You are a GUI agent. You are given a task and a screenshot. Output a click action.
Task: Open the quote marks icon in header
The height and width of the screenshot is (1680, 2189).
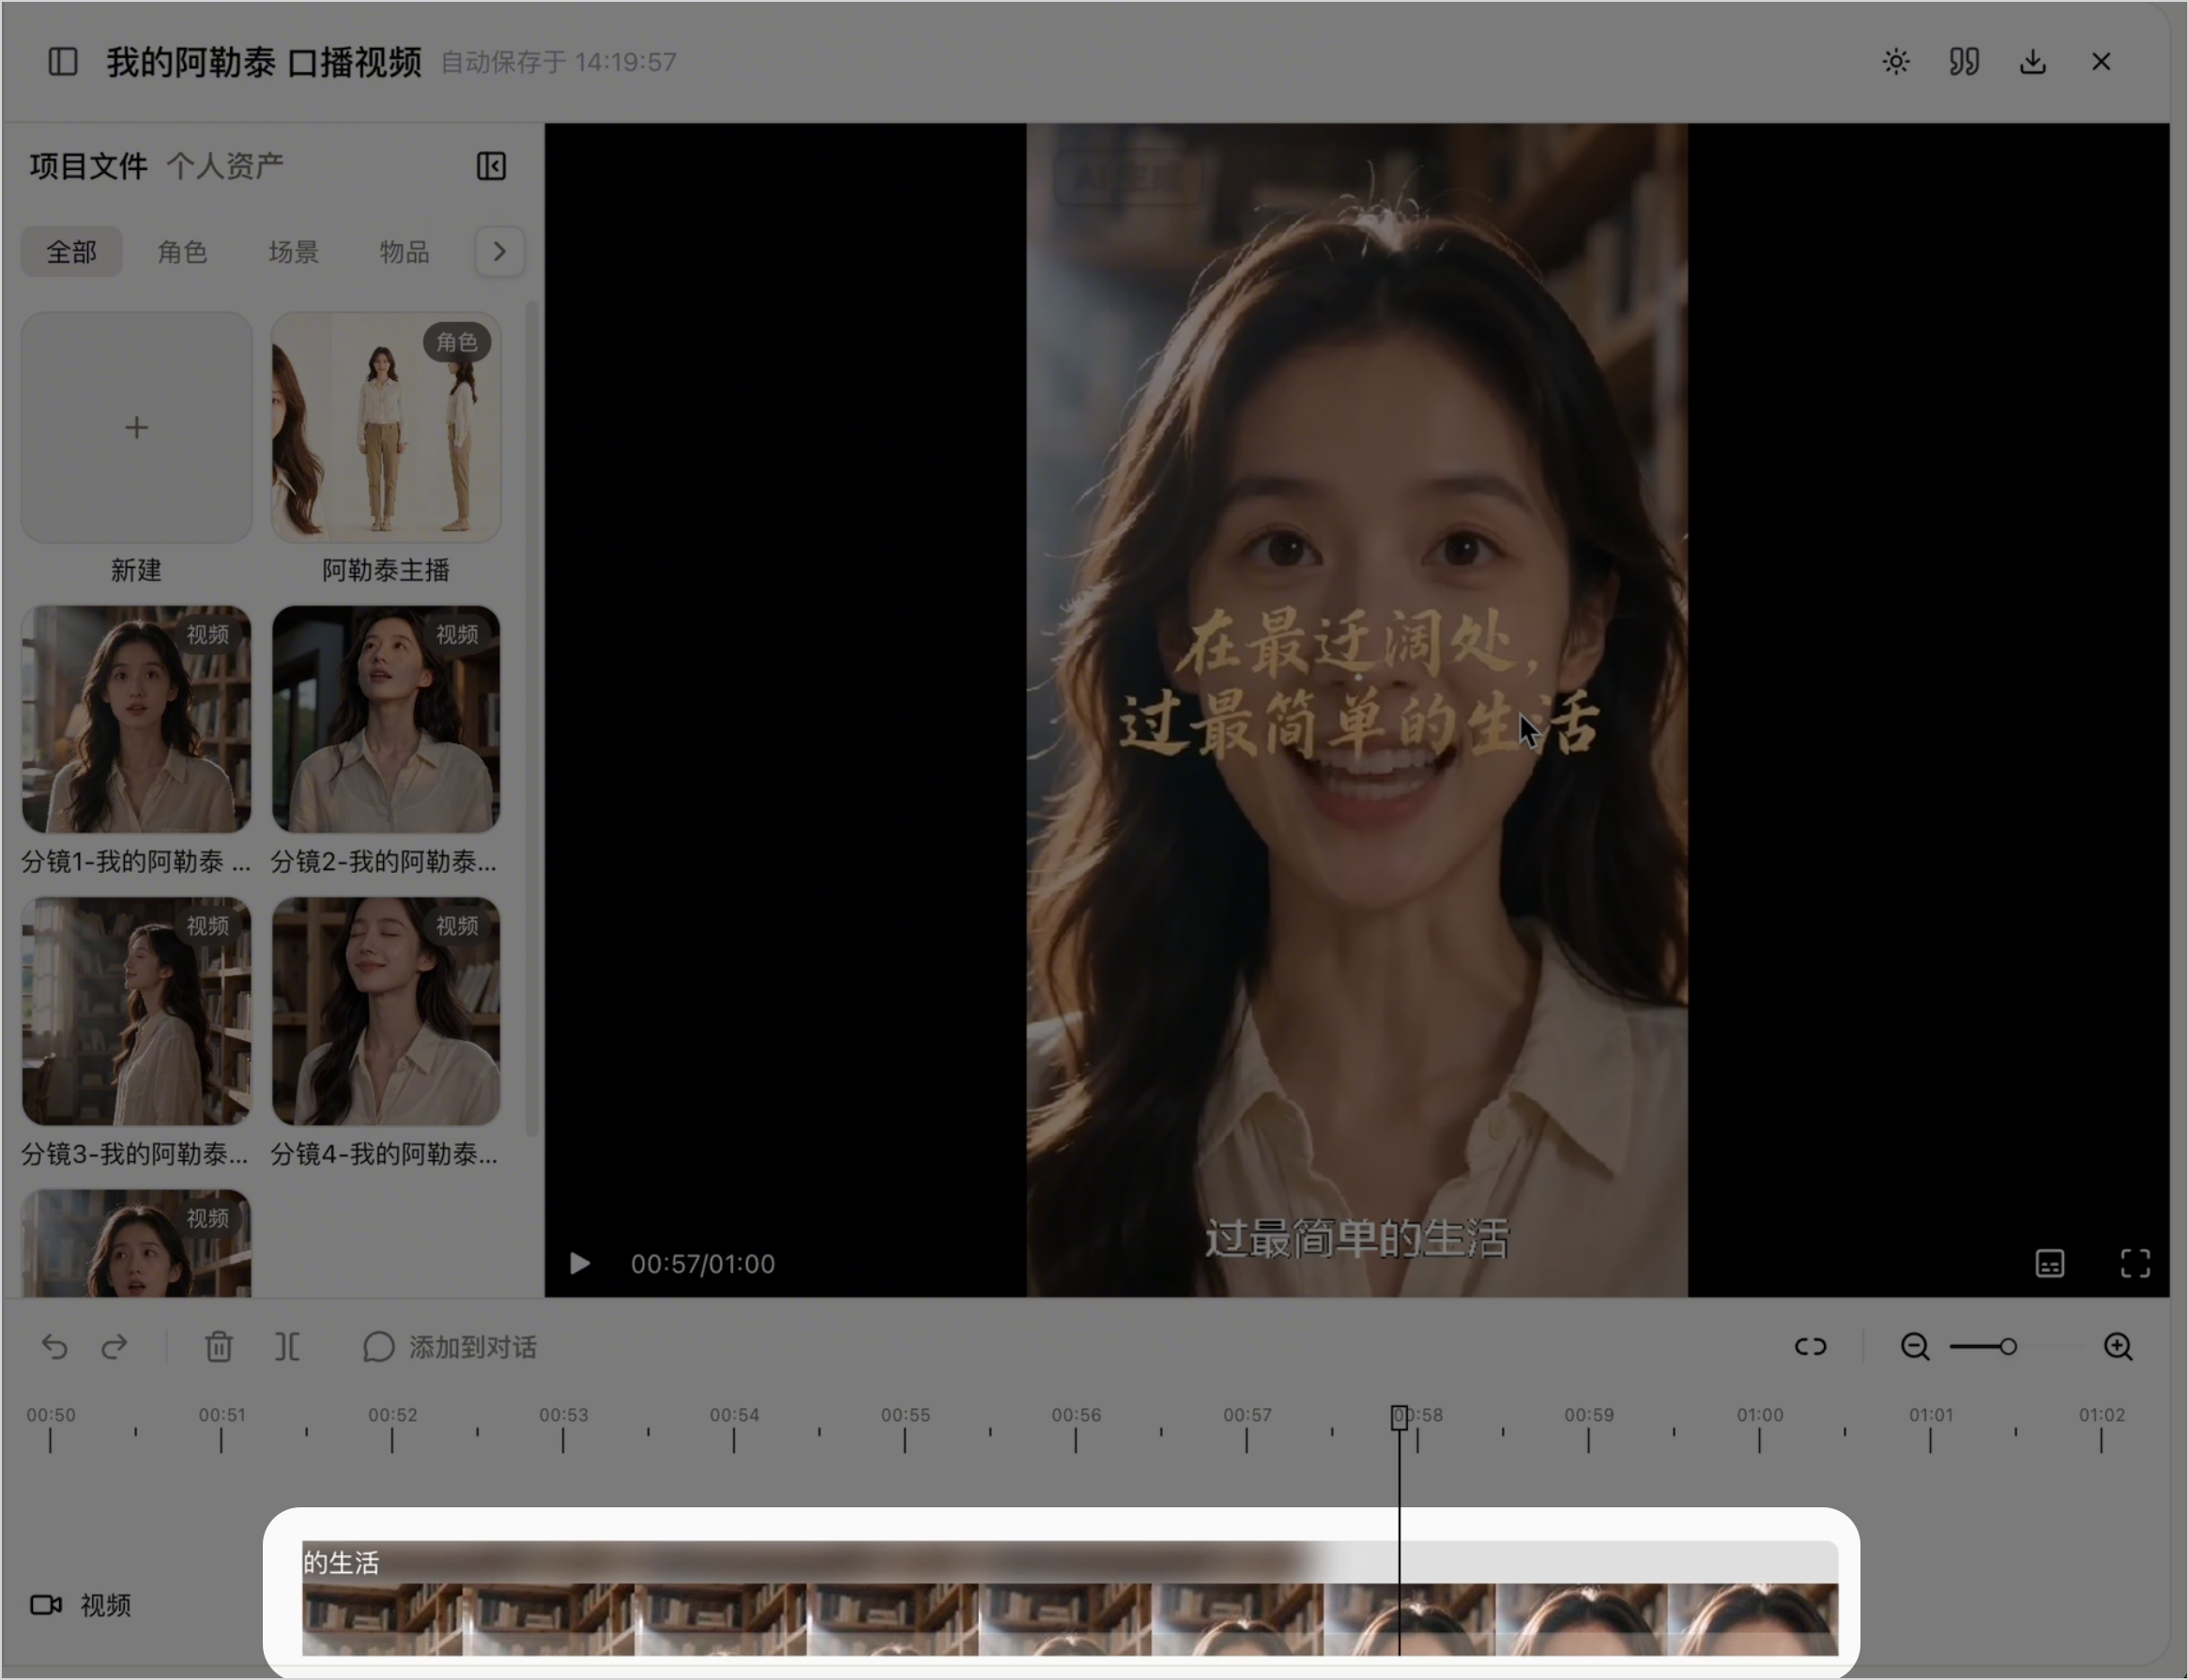coord(1964,62)
